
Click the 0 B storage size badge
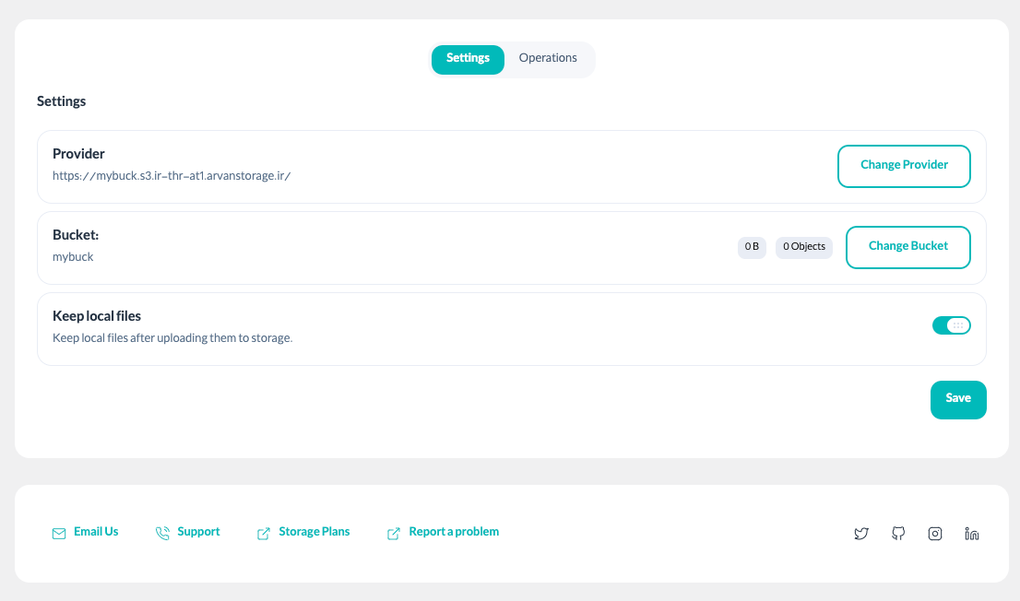coord(751,247)
